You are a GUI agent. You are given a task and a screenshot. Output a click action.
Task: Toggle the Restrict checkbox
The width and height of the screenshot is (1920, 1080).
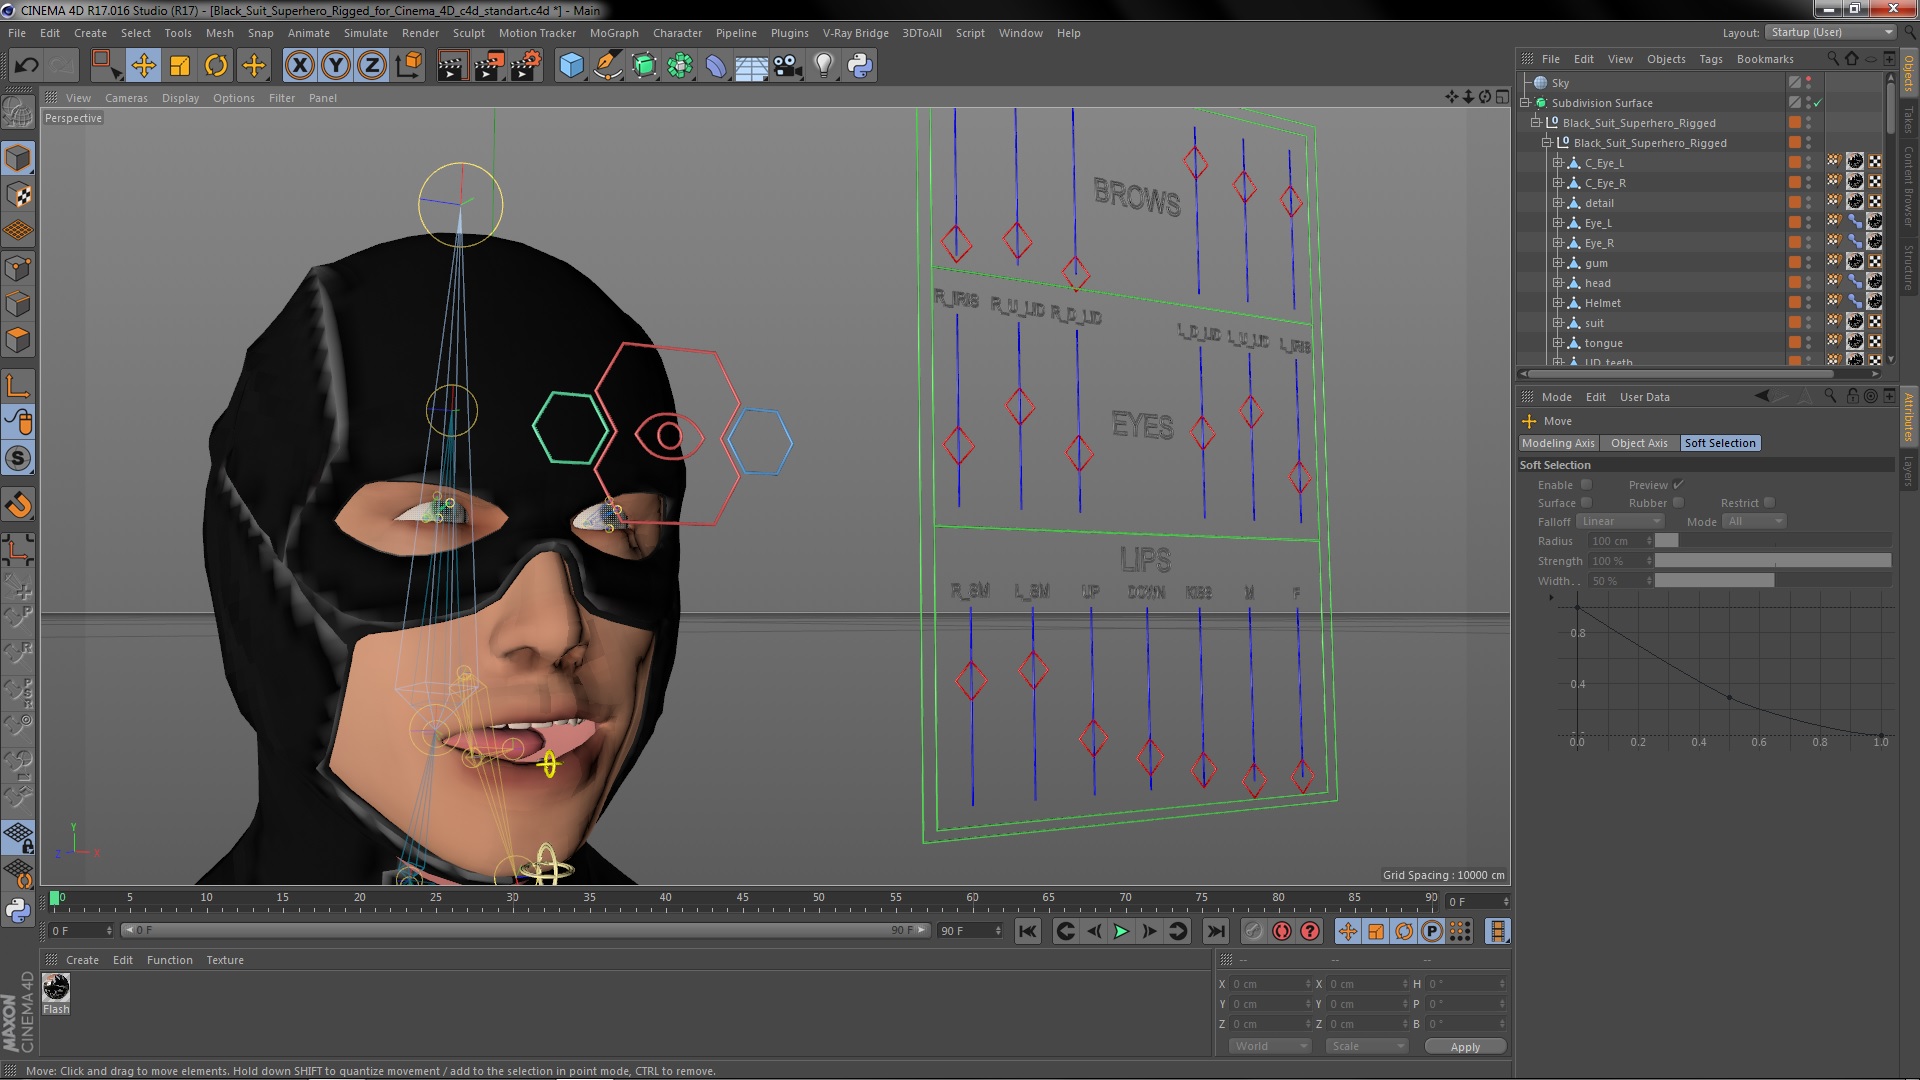tap(1769, 503)
